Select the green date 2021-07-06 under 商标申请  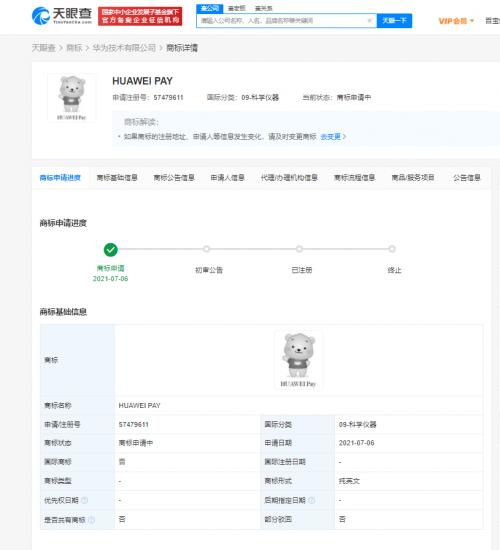(110, 279)
